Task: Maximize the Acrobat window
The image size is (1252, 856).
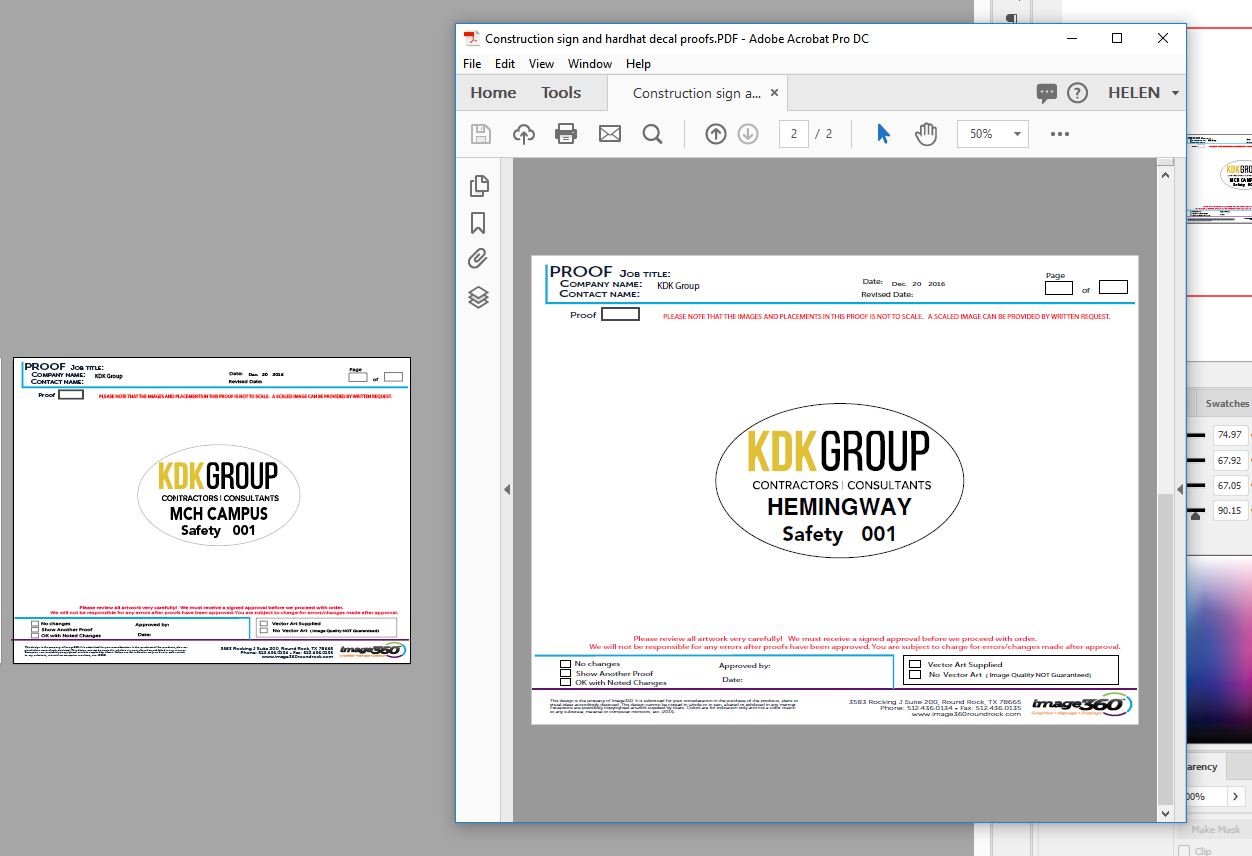Action: (1117, 38)
